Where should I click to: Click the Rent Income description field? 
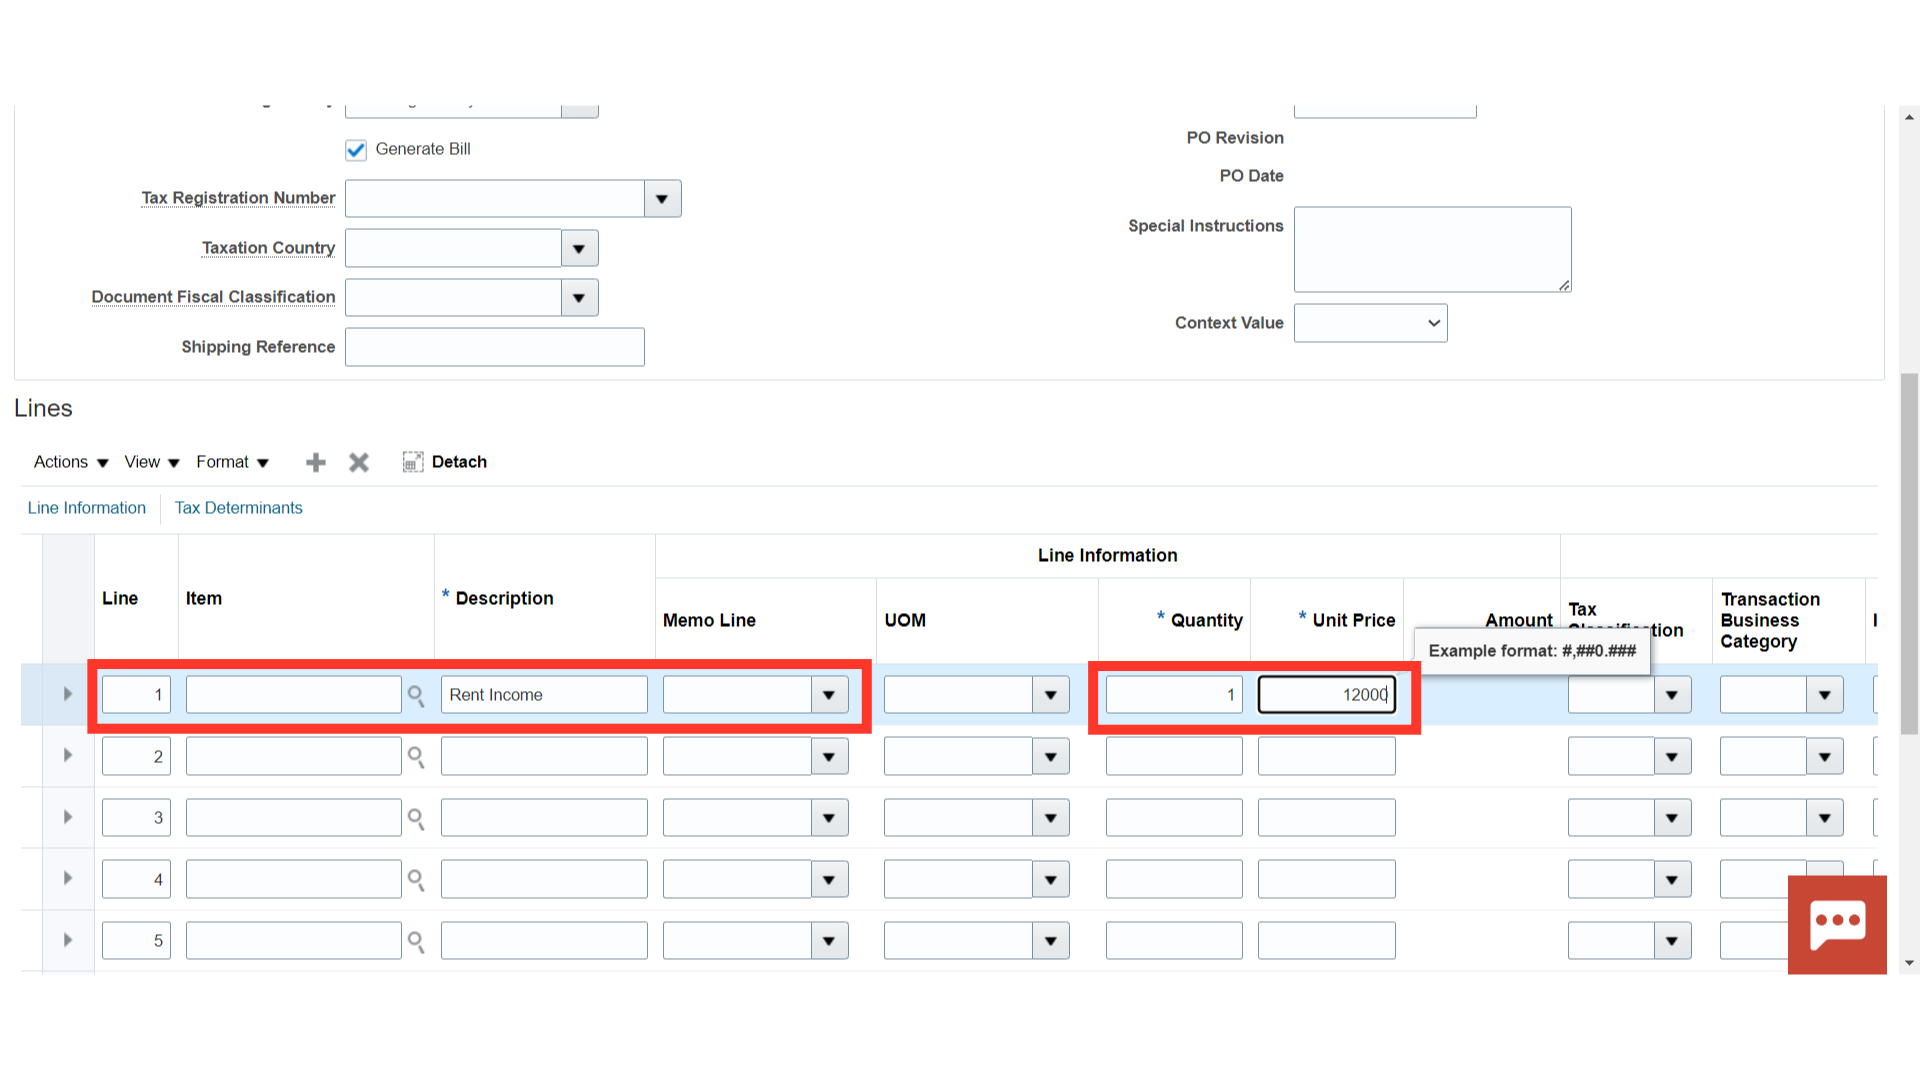coord(544,695)
